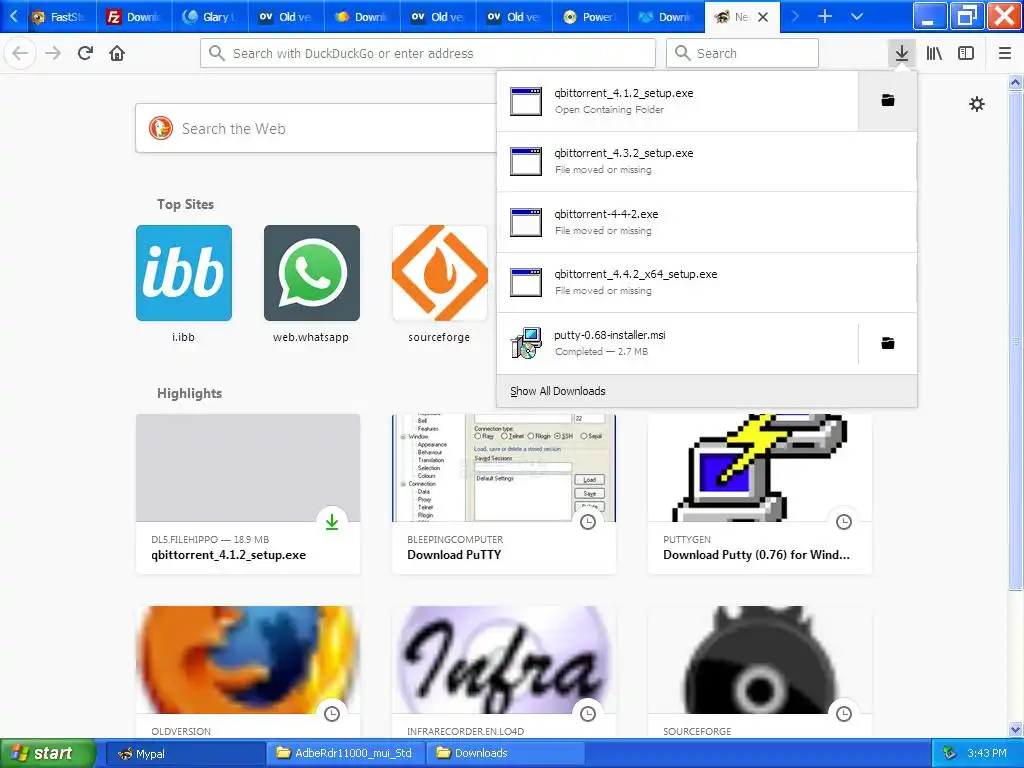
Task: Go back with the back arrow button
Action: [x=20, y=53]
